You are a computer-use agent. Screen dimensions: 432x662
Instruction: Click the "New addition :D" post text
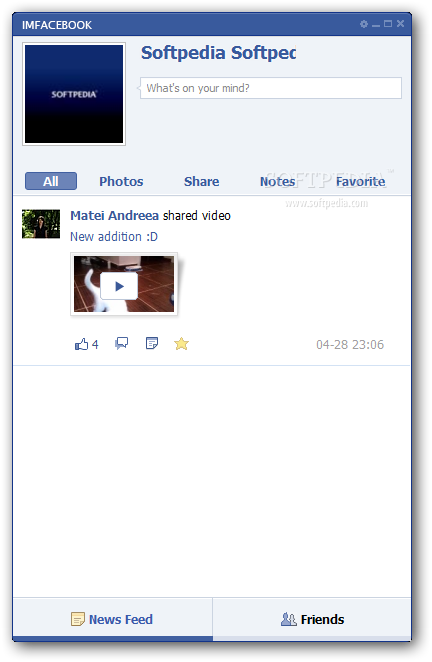coord(114,236)
